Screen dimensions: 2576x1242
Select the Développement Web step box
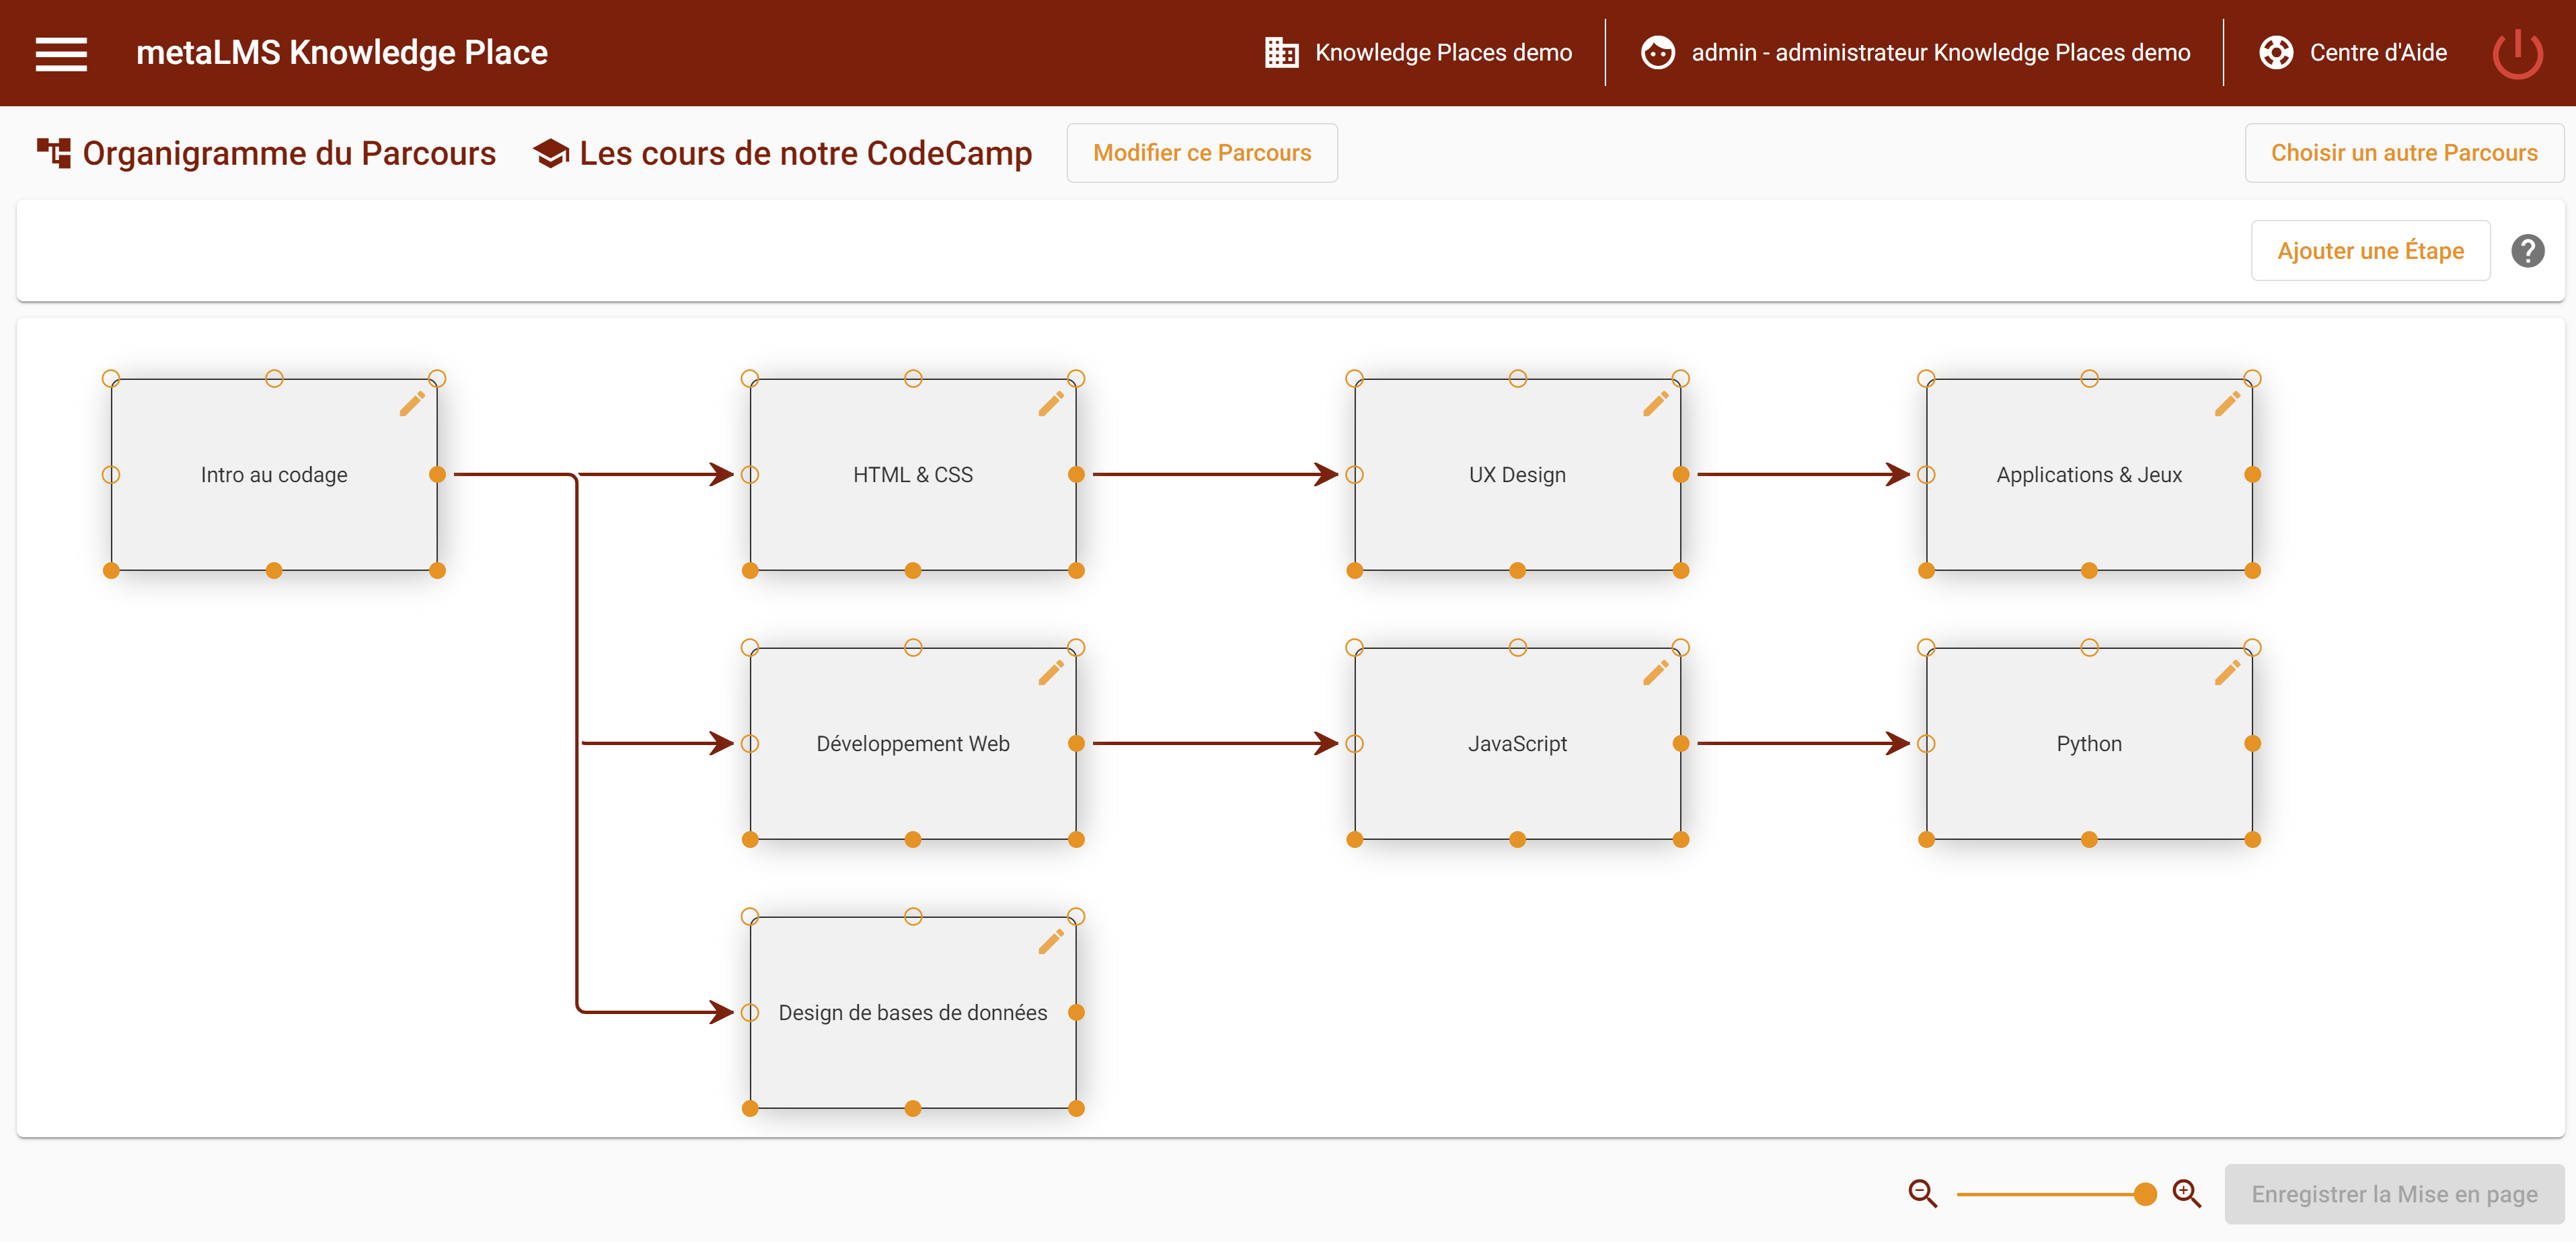click(912, 744)
